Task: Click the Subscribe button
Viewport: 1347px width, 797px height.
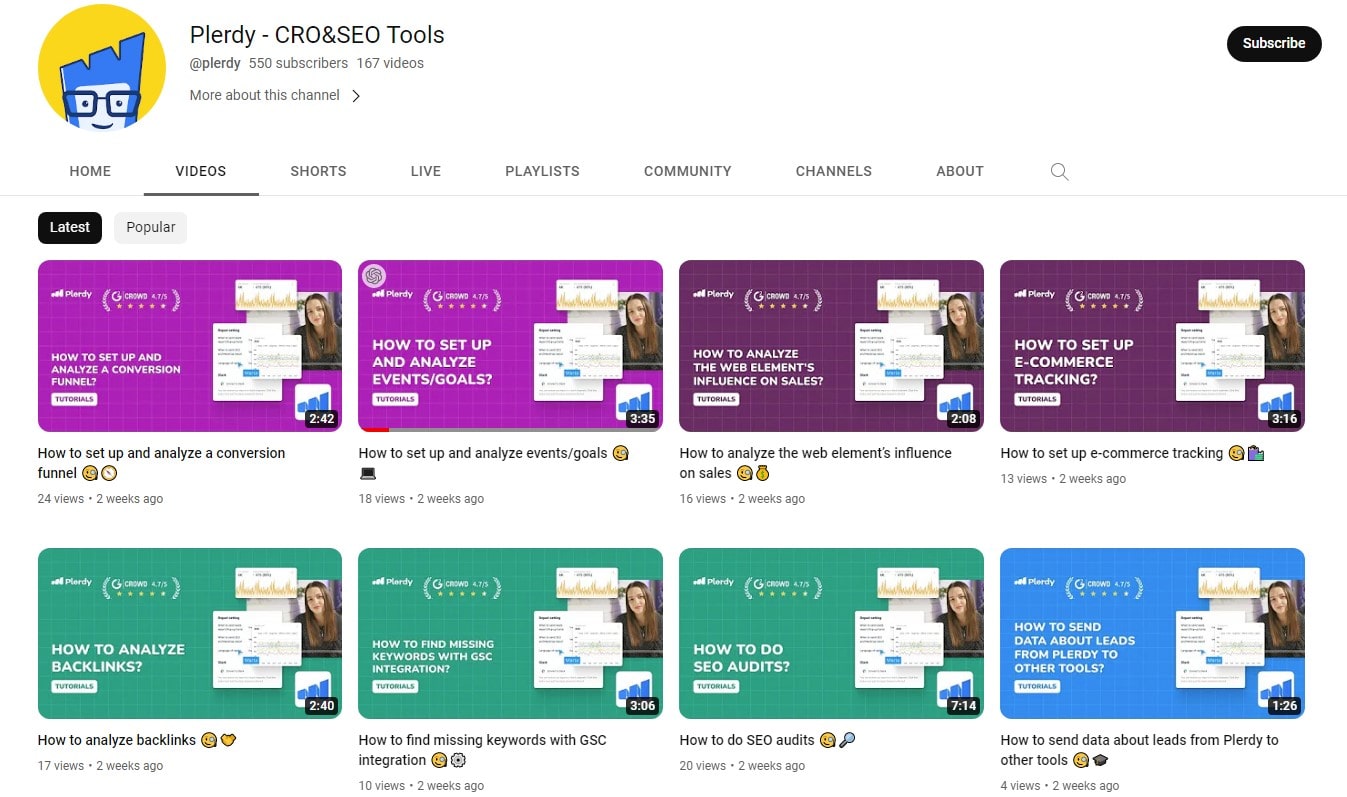Action: click(1273, 44)
